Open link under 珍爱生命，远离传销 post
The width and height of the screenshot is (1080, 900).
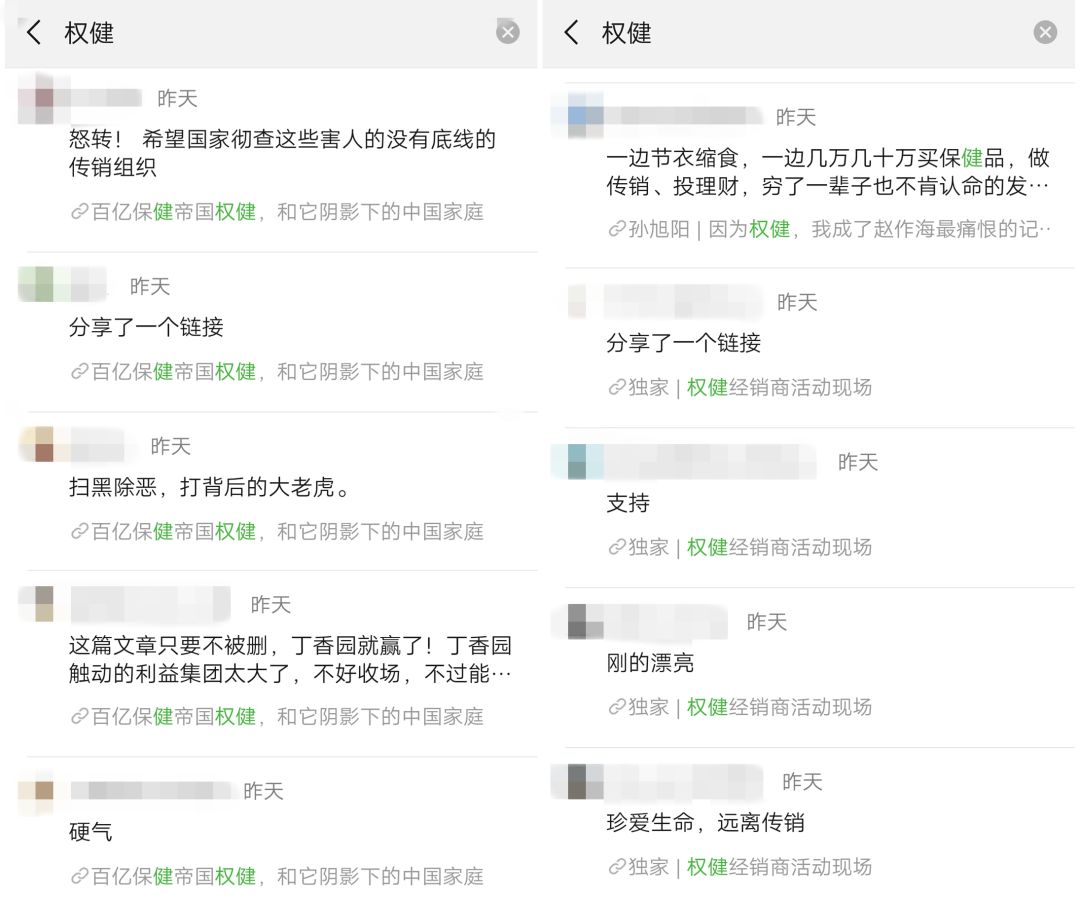click(740, 866)
